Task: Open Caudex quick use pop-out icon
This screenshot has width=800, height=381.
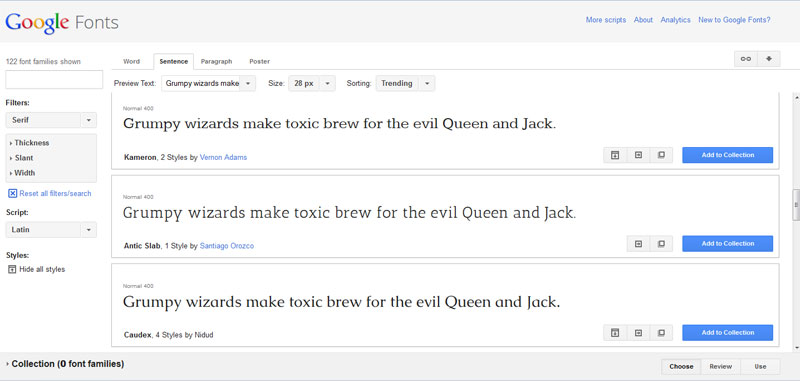Action: tap(638, 333)
